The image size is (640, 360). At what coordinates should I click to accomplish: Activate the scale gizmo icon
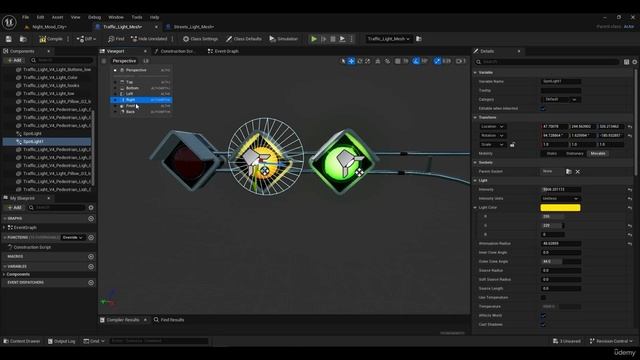367,61
